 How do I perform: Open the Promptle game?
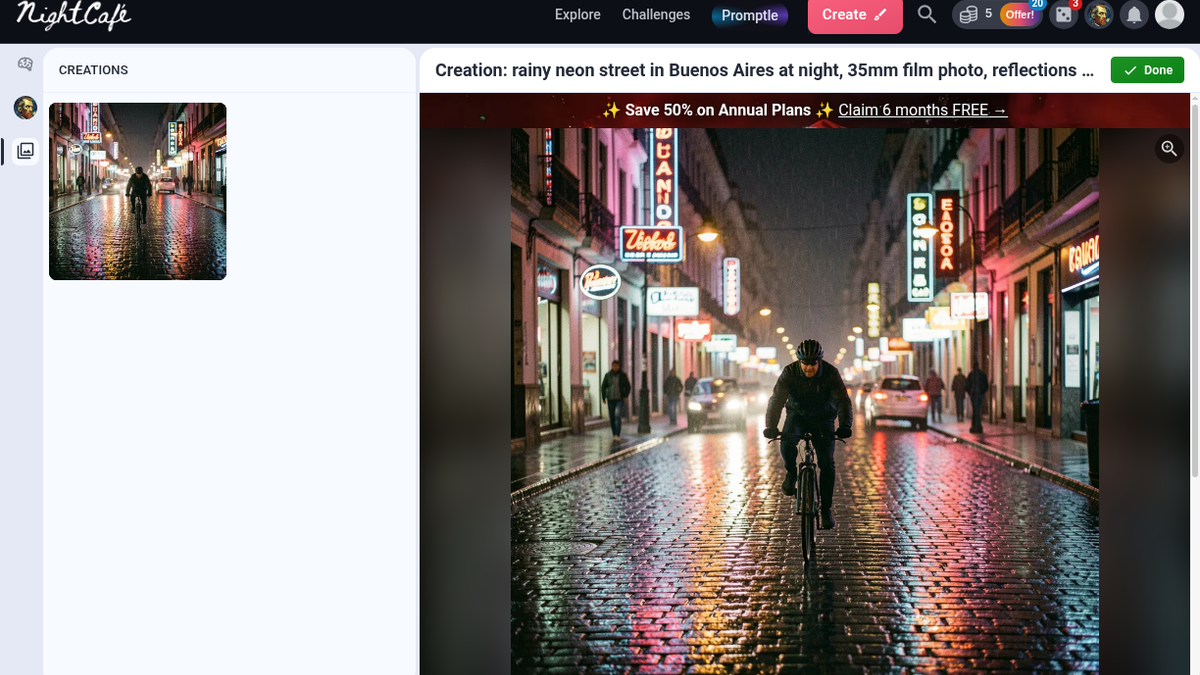pyautogui.click(x=750, y=15)
